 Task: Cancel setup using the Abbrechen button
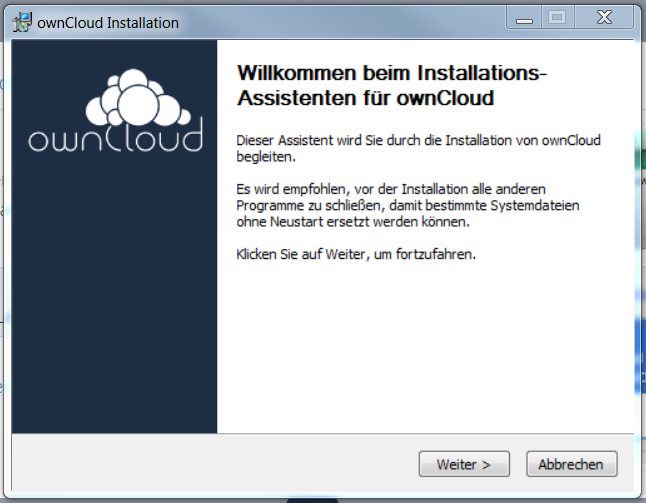click(571, 465)
